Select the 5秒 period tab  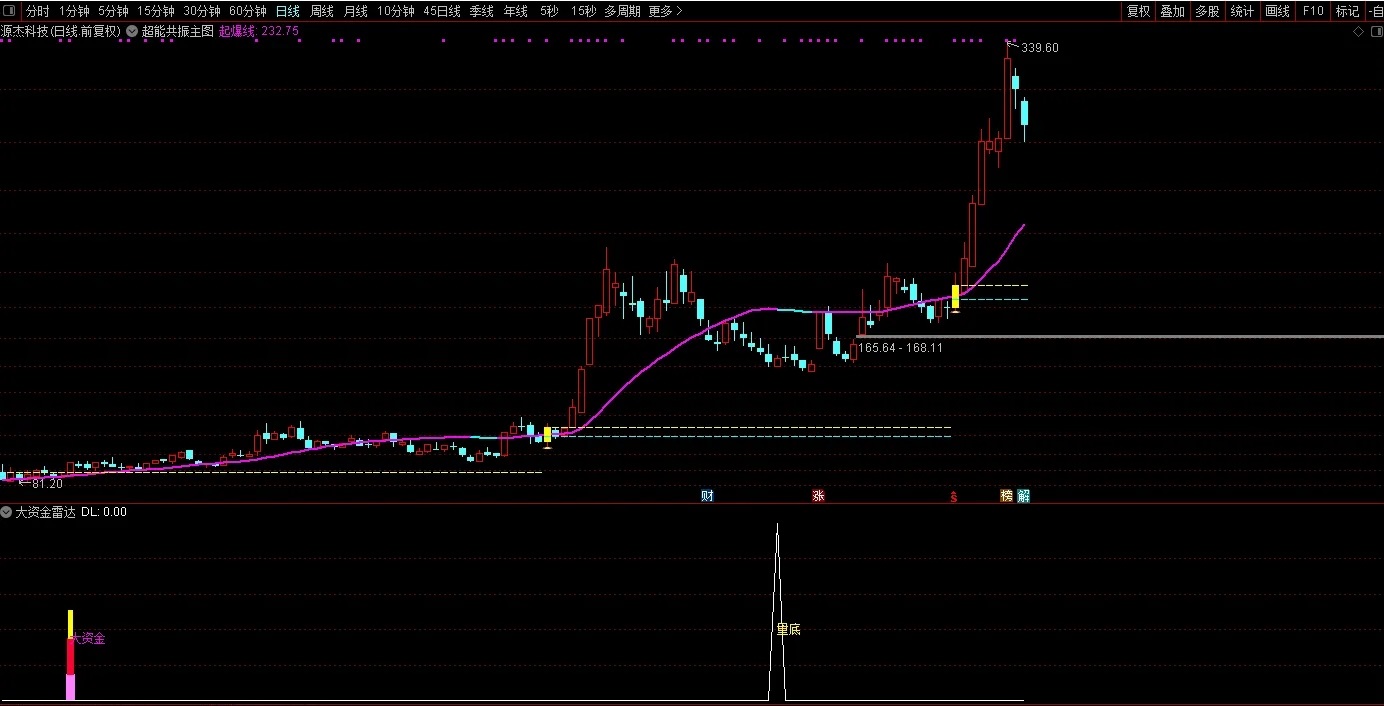tap(549, 11)
